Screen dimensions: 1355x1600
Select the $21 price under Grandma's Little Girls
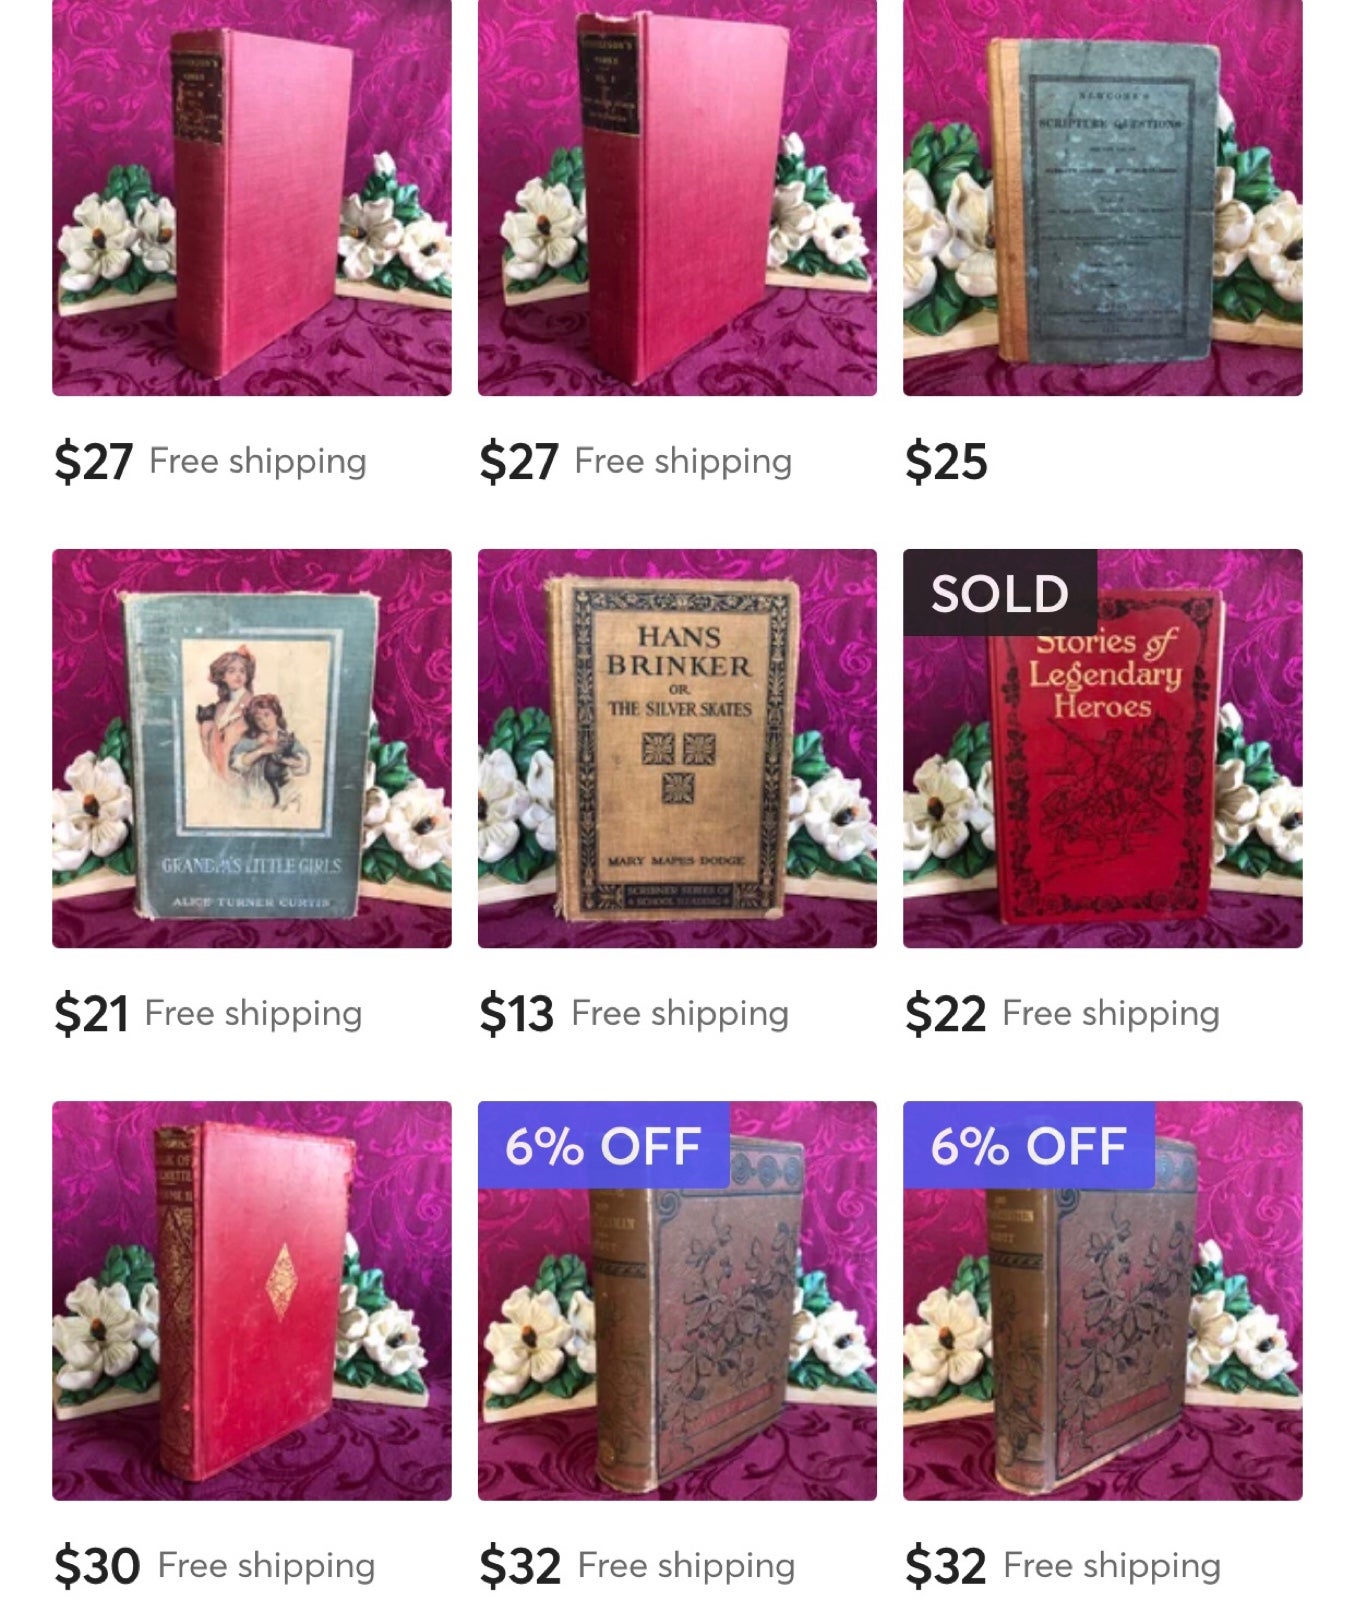91,1014
